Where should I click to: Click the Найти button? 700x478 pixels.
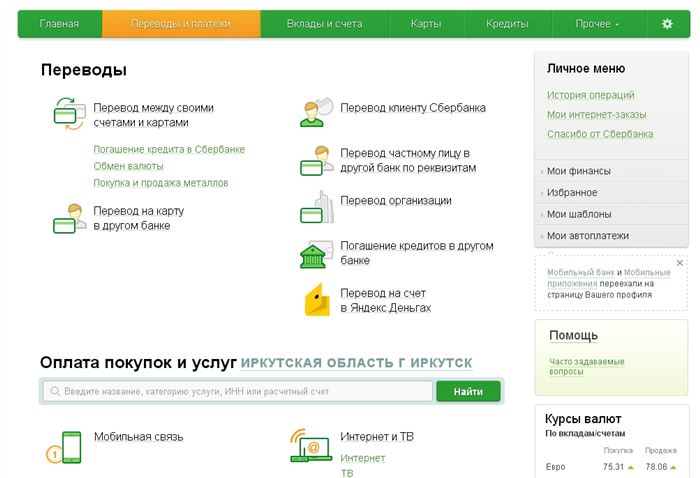pyautogui.click(x=468, y=391)
